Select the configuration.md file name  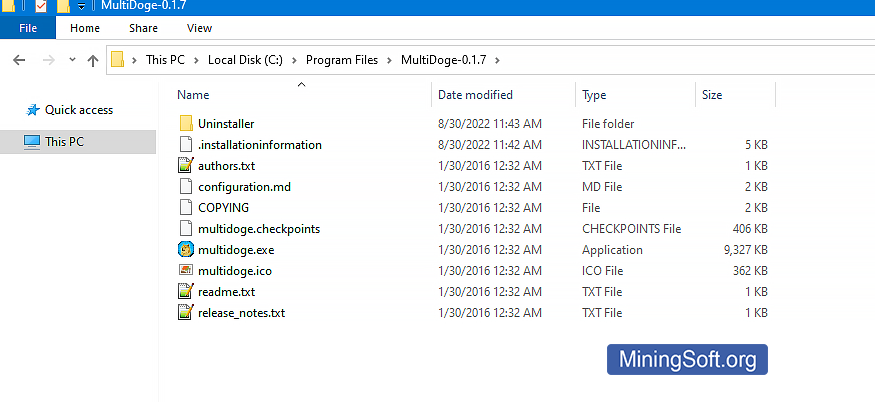coord(244,187)
